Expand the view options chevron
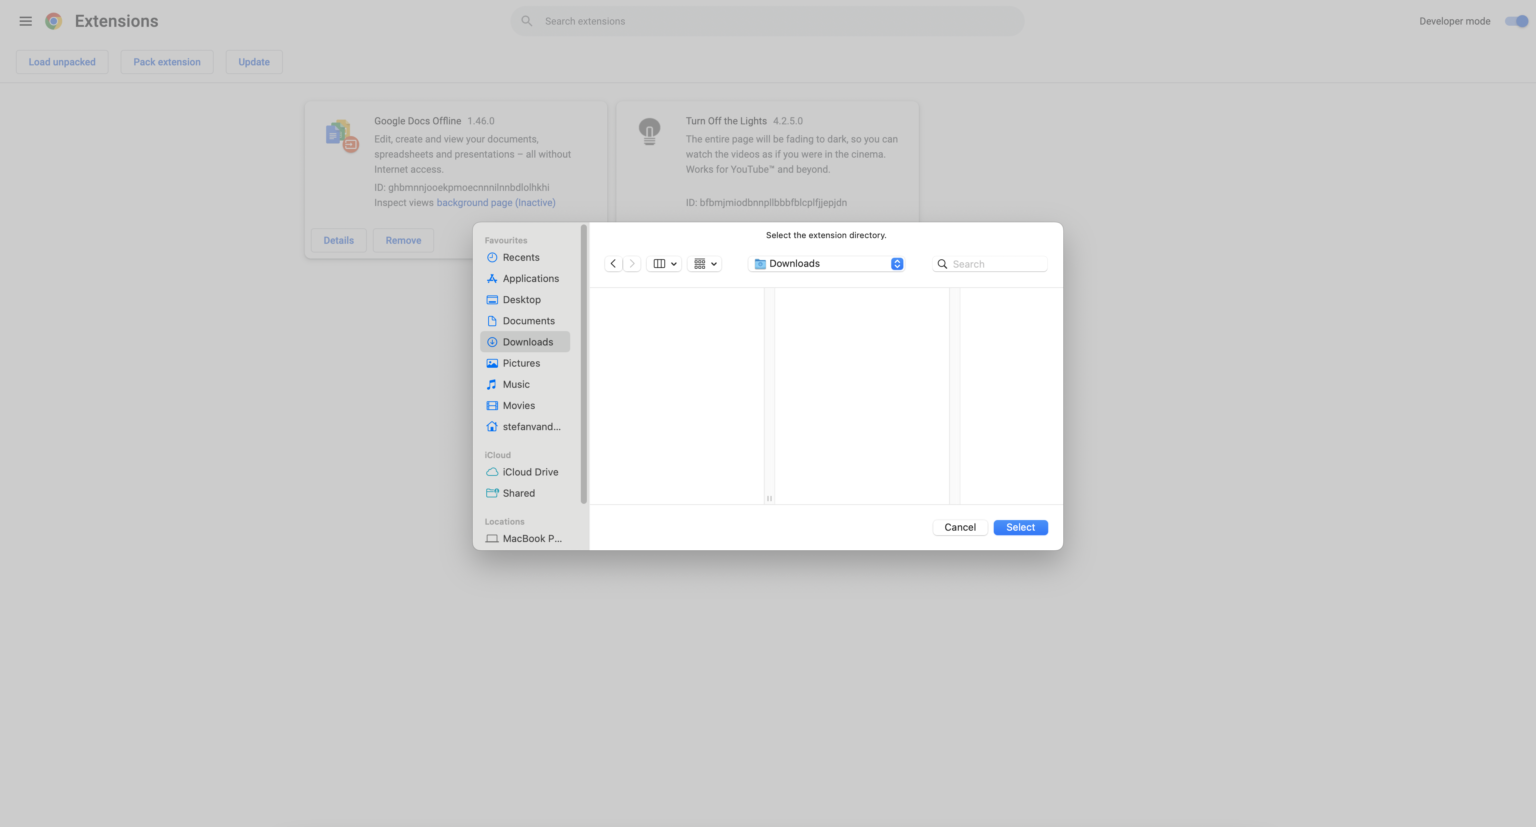This screenshot has height=827, width=1536. pos(675,263)
